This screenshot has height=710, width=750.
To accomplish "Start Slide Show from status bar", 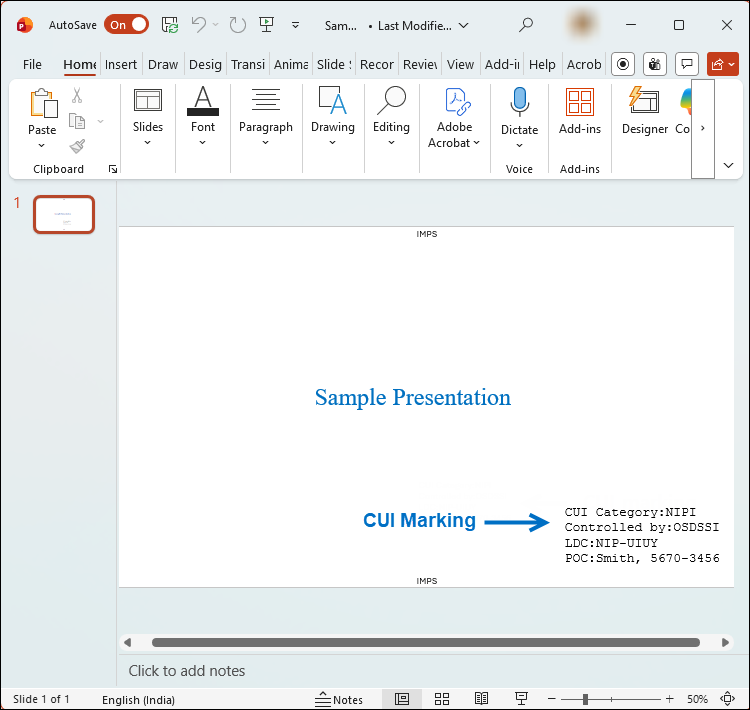I will [x=521, y=699].
